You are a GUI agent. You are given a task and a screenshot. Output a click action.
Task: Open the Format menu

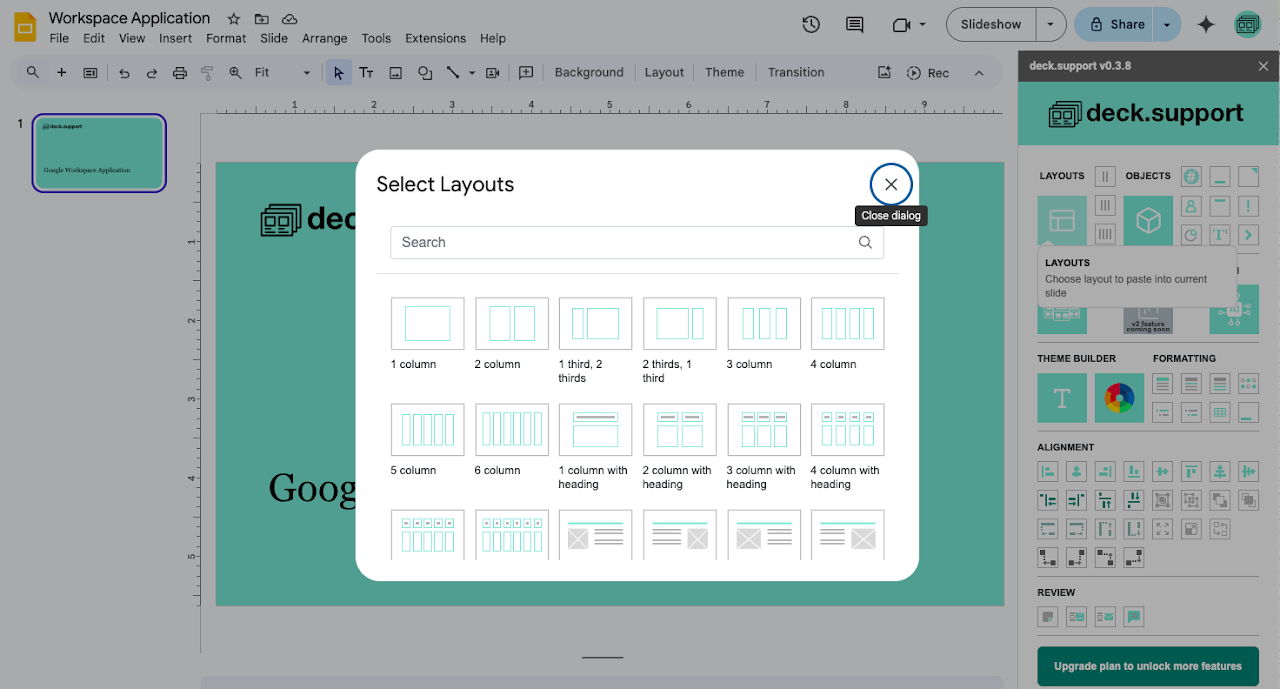(226, 38)
